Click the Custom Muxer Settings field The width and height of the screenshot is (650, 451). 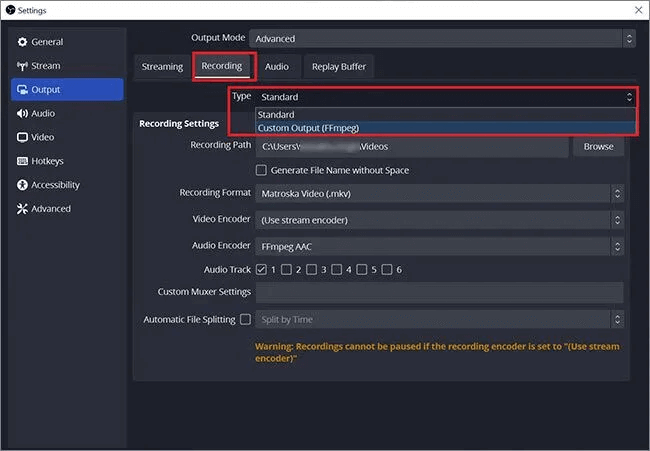[x=439, y=292]
